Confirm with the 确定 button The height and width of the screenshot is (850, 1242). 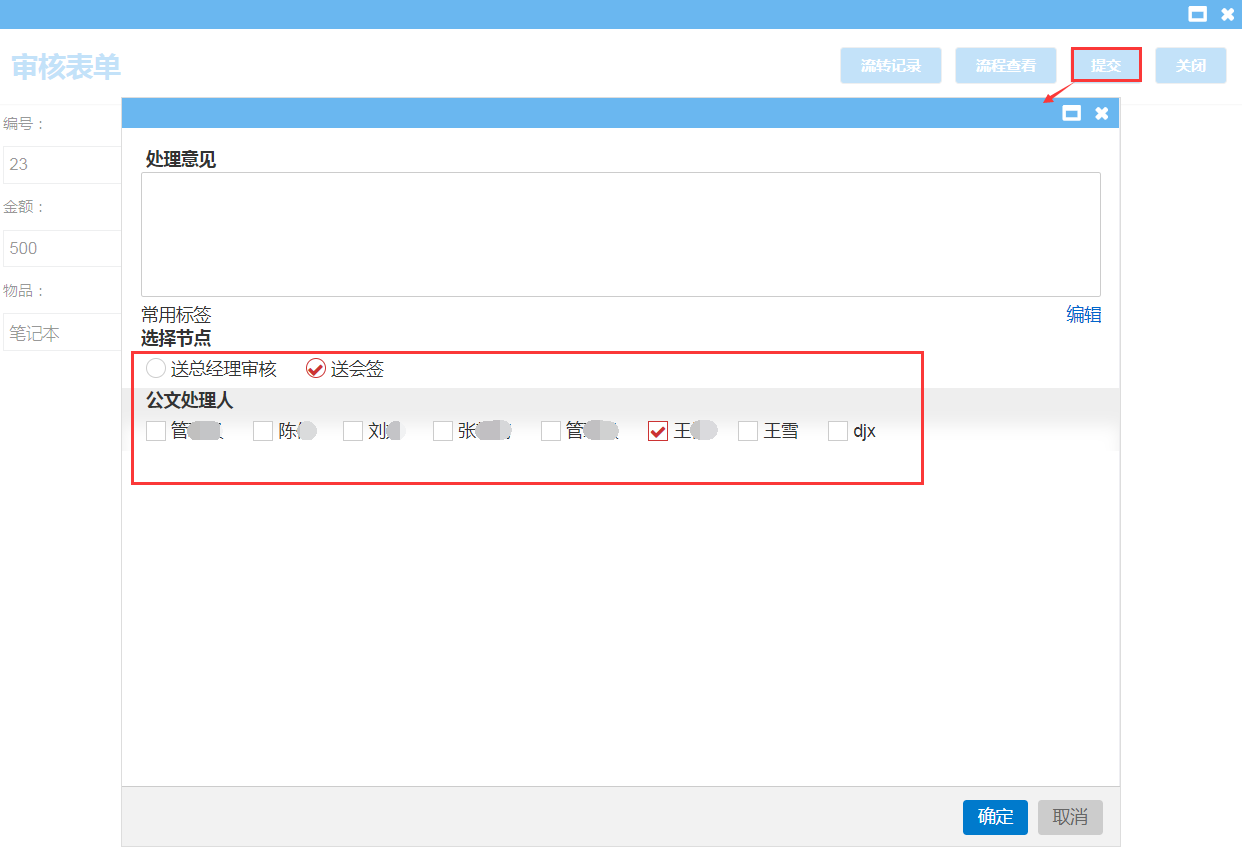tap(994, 817)
